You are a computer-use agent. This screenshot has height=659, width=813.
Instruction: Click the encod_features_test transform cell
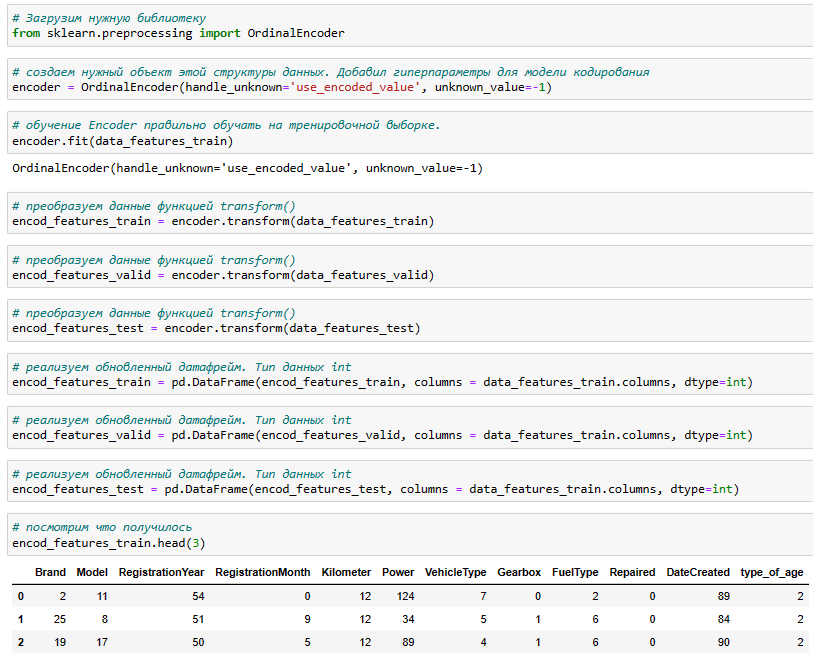(x=410, y=320)
